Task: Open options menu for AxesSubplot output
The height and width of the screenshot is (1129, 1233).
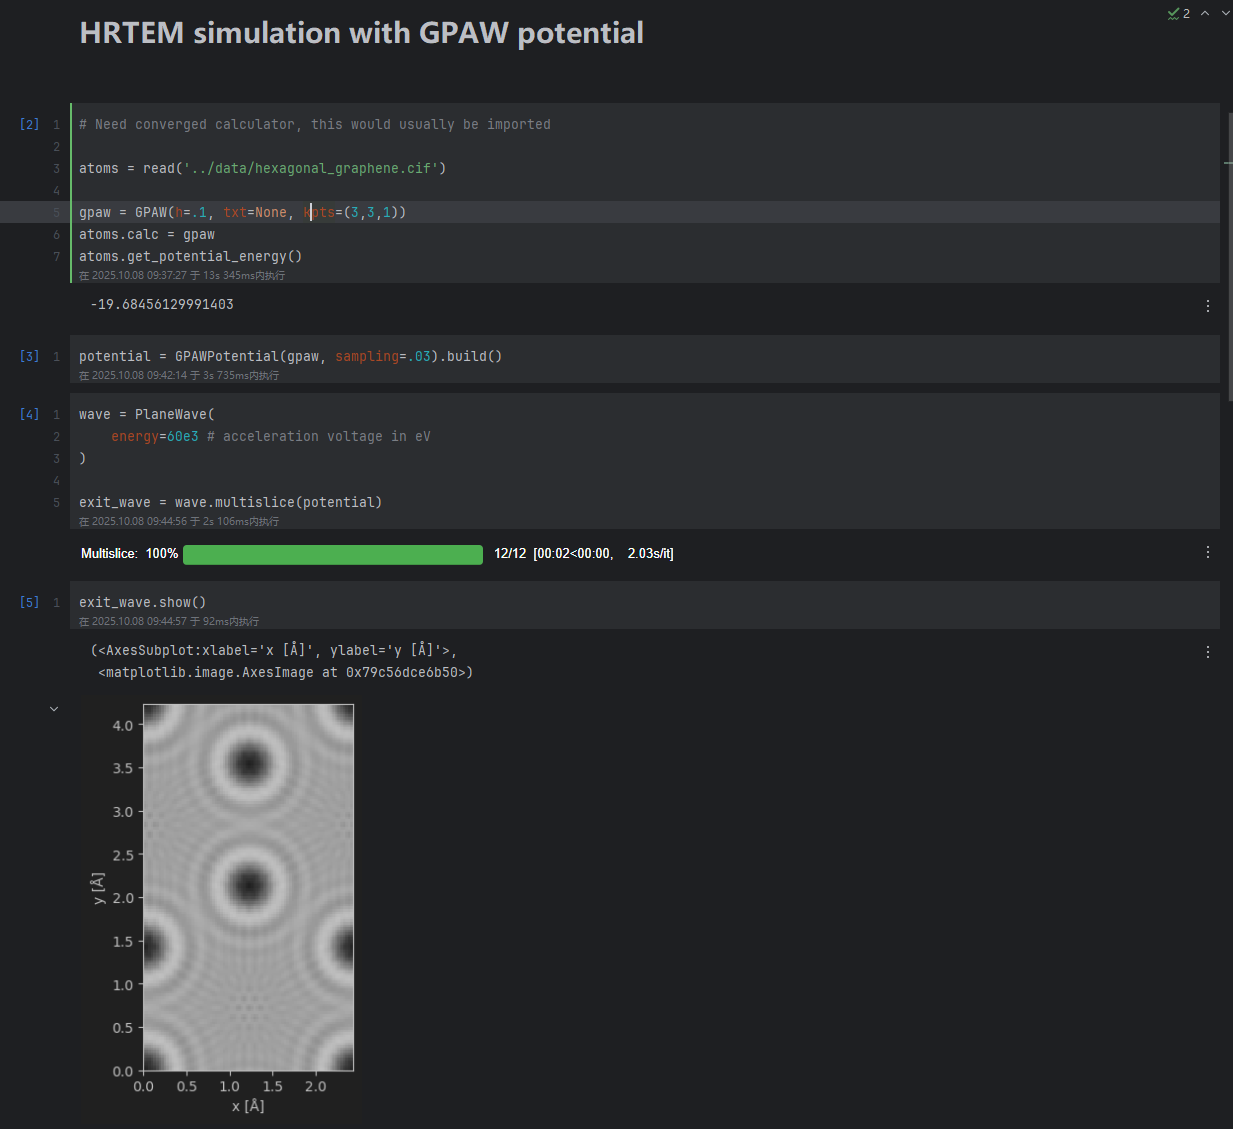Action: click(1208, 652)
